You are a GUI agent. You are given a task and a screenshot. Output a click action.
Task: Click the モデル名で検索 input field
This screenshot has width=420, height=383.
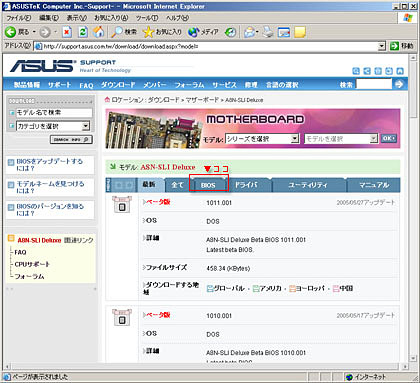[54, 113]
